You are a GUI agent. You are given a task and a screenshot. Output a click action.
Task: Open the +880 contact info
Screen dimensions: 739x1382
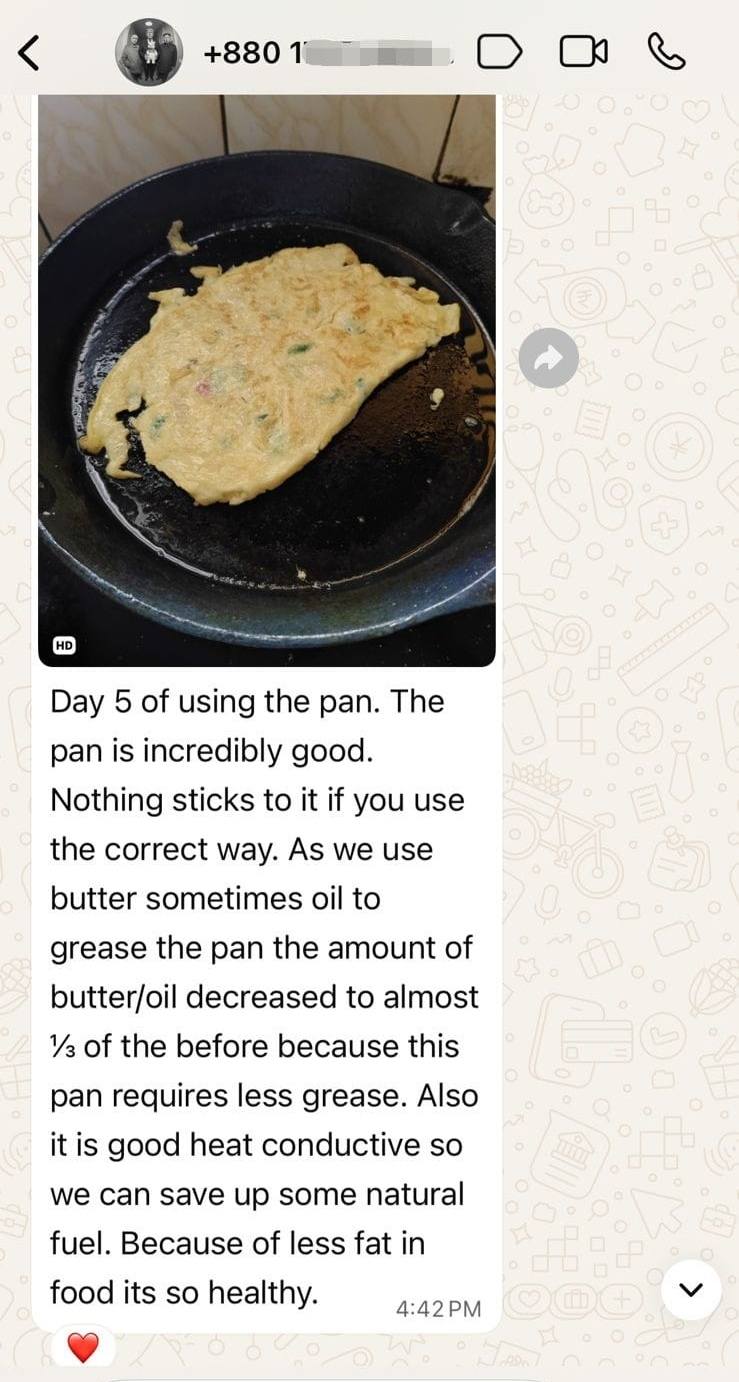click(328, 52)
